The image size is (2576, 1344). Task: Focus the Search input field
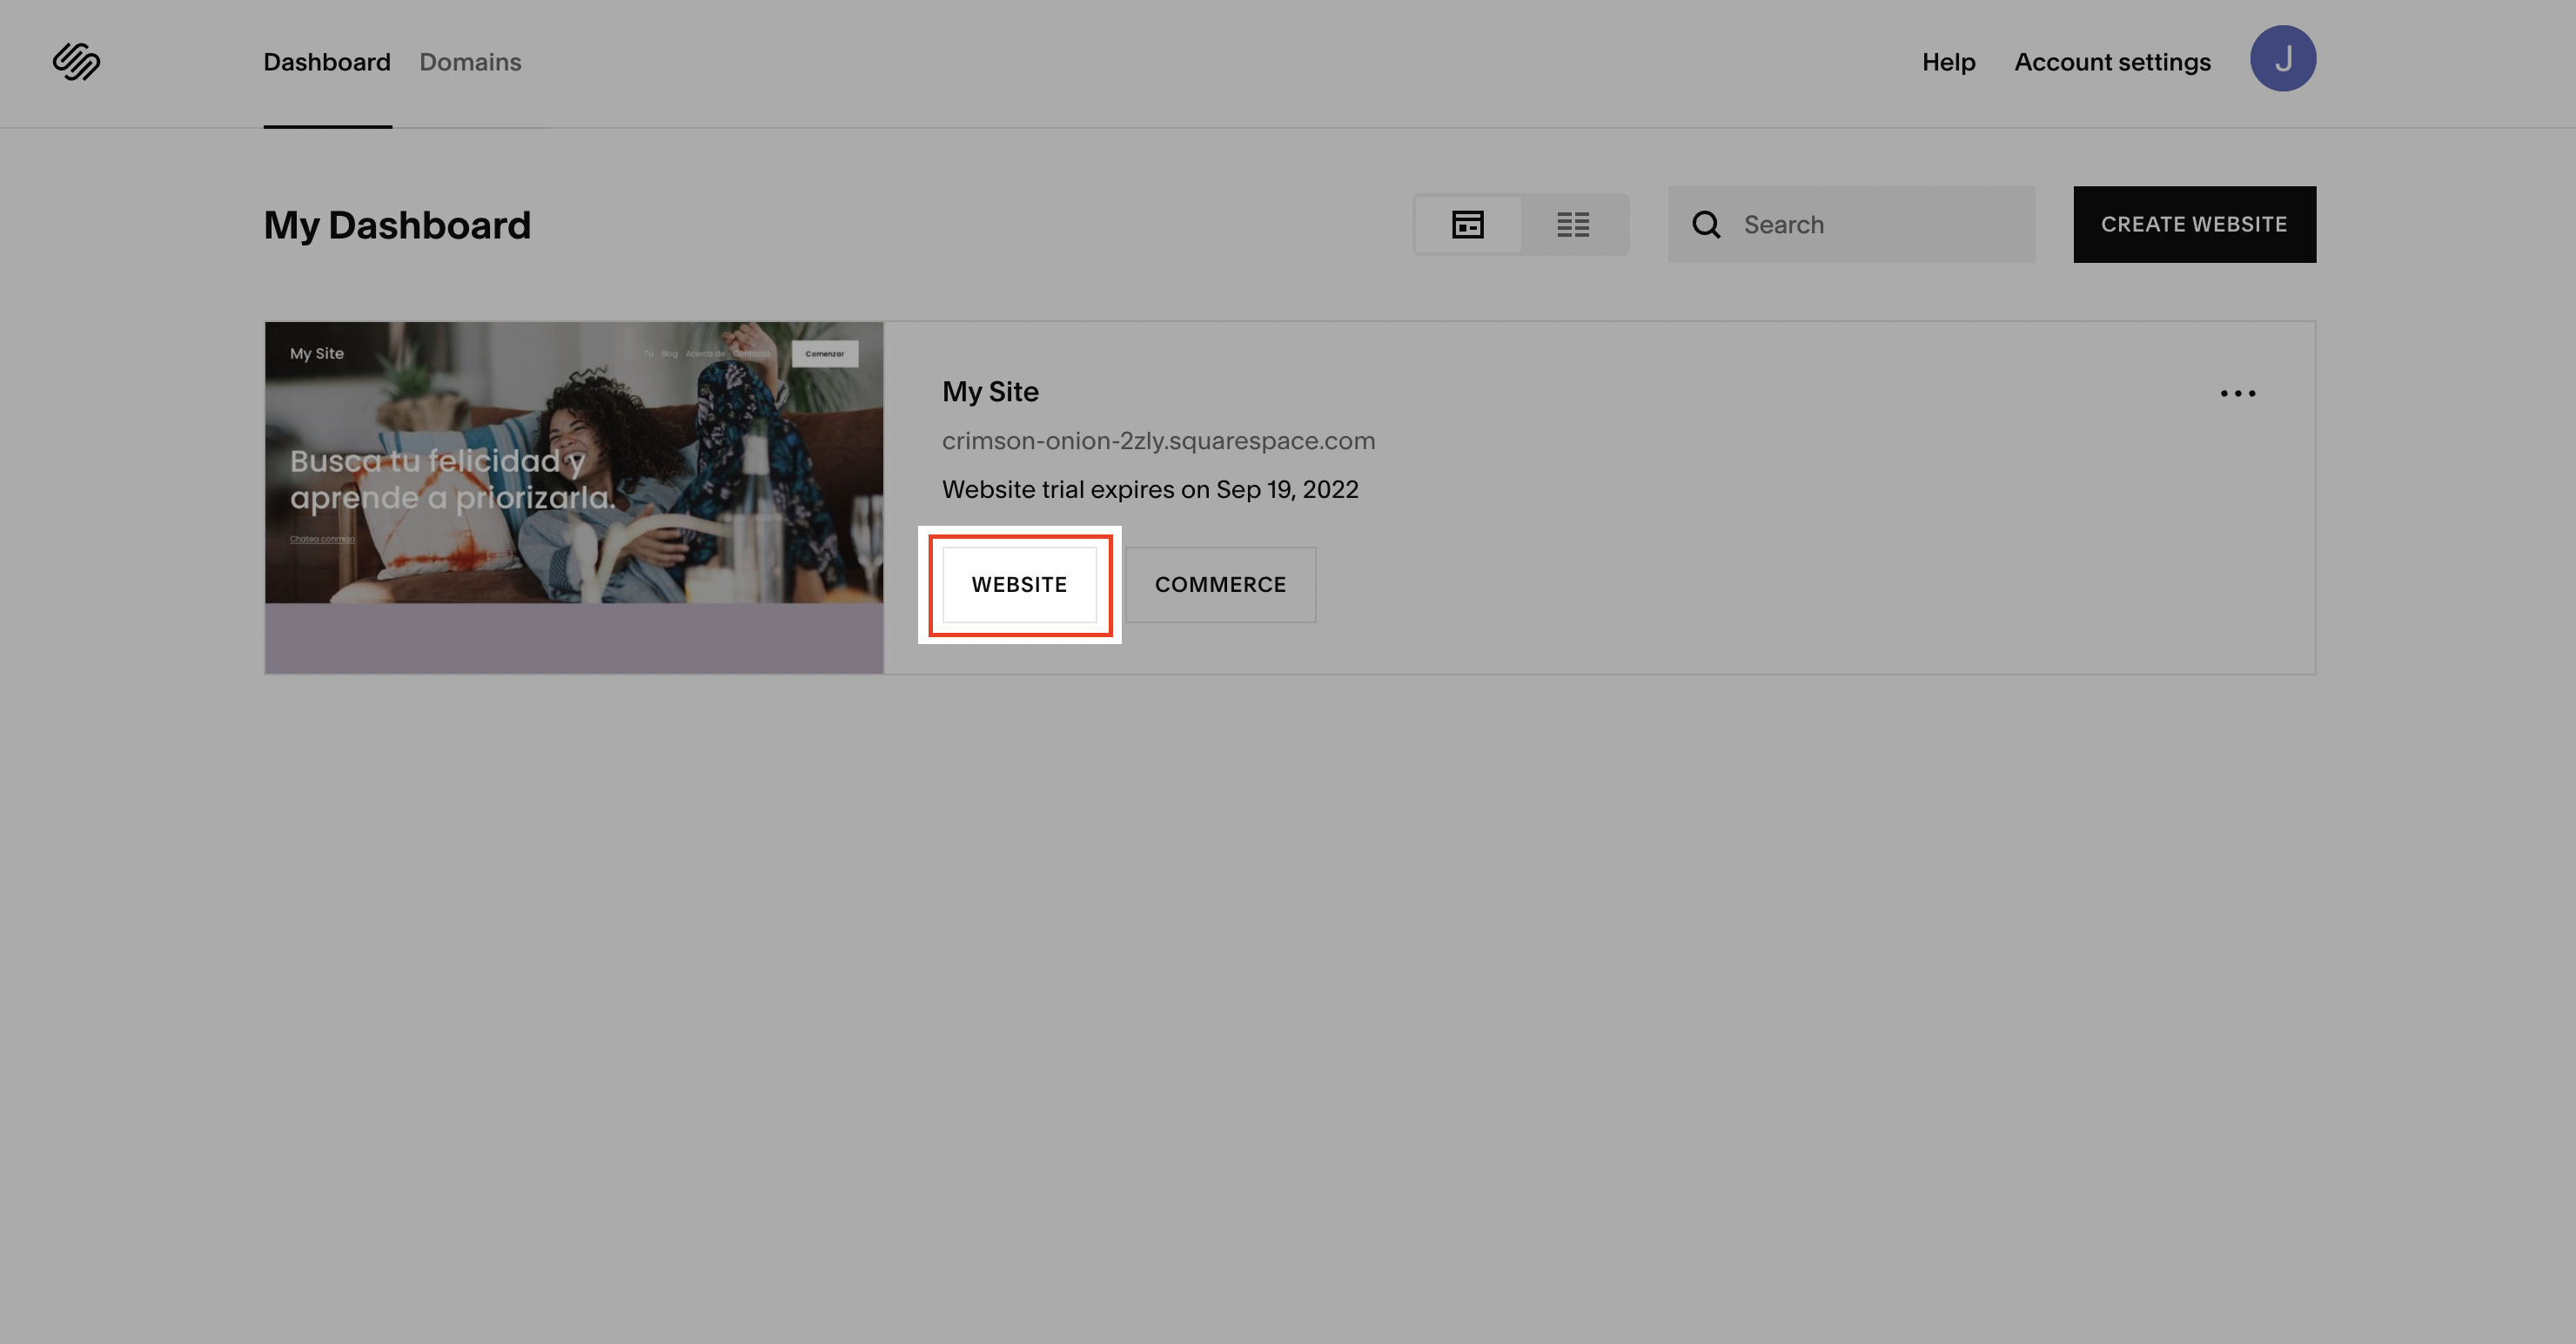1880,224
